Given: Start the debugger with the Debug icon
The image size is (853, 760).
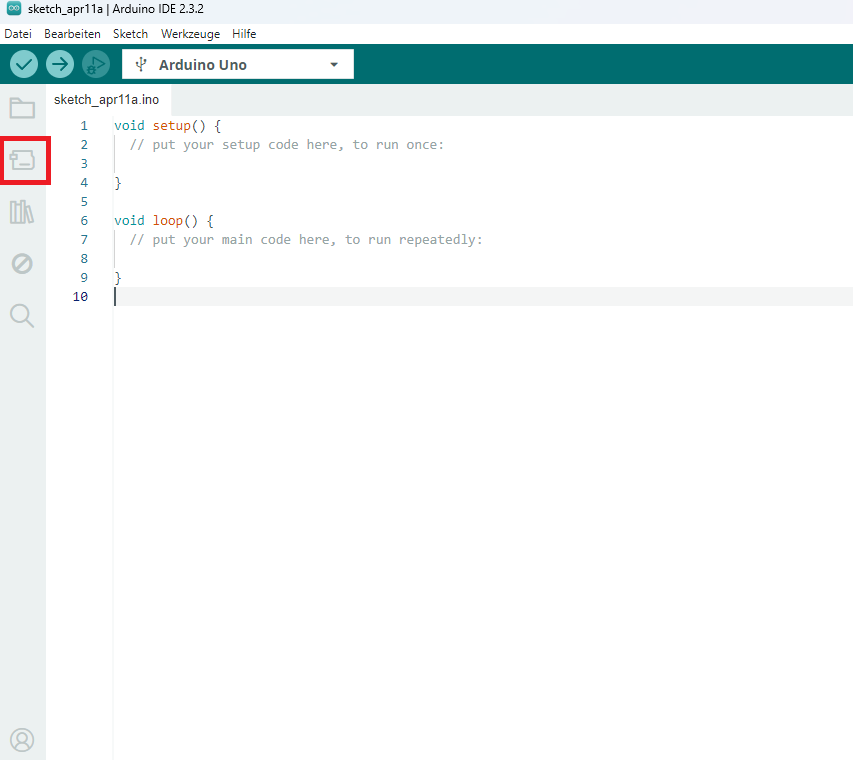Looking at the screenshot, I should 96,65.
